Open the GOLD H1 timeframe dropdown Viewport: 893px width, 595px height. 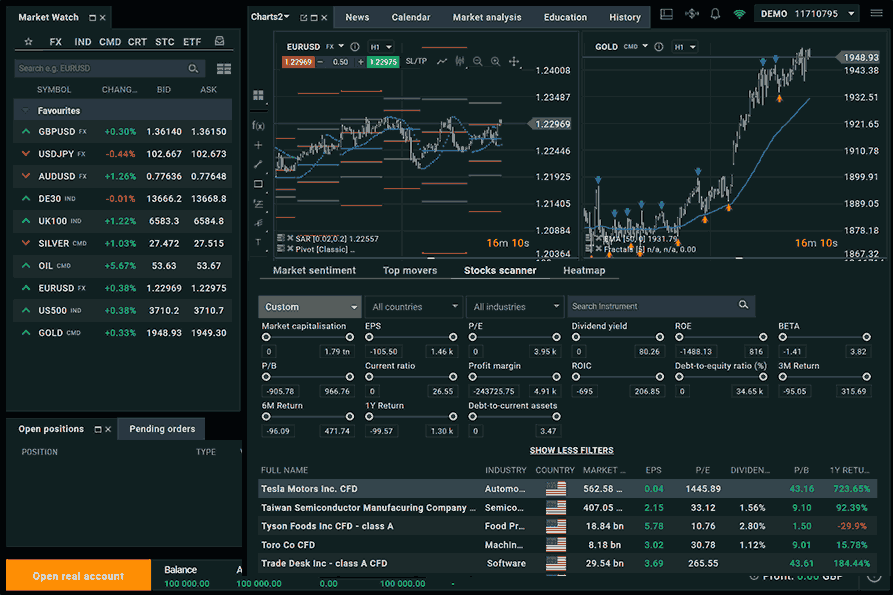[685, 47]
